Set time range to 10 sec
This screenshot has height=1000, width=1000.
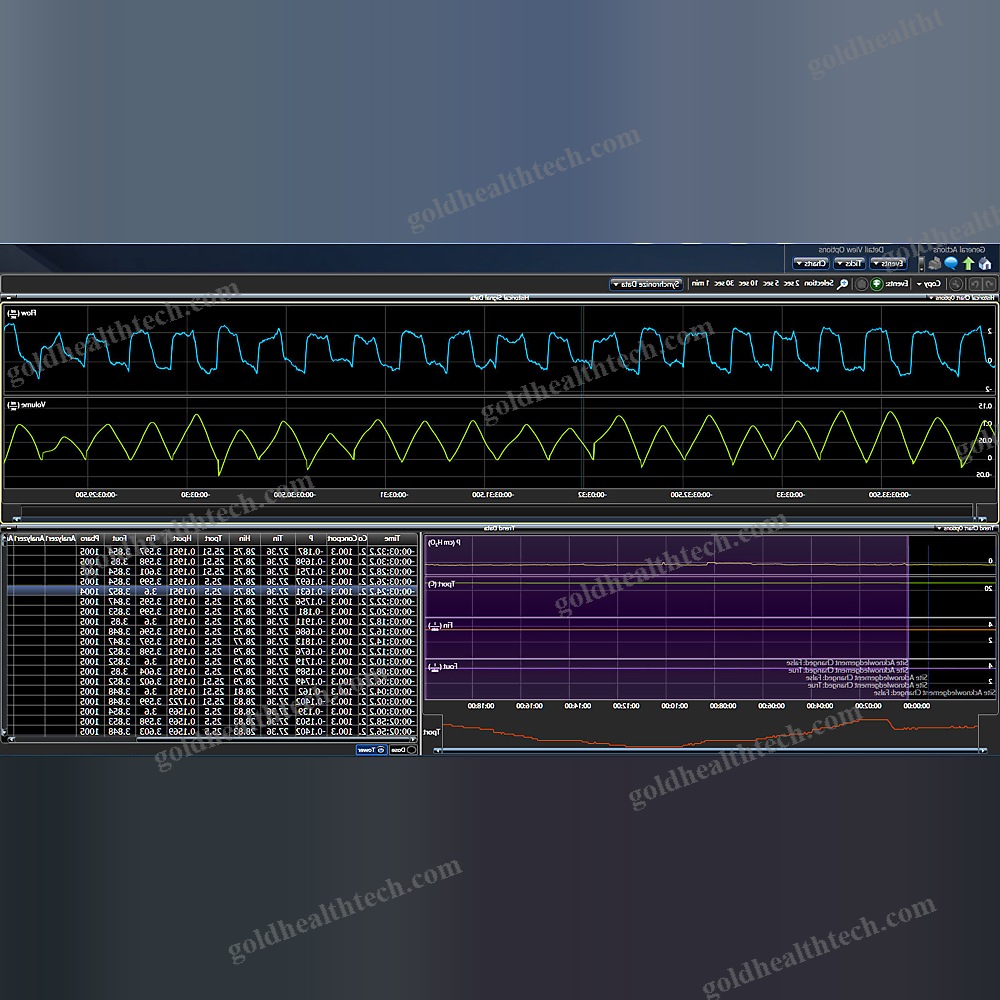[748, 283]
